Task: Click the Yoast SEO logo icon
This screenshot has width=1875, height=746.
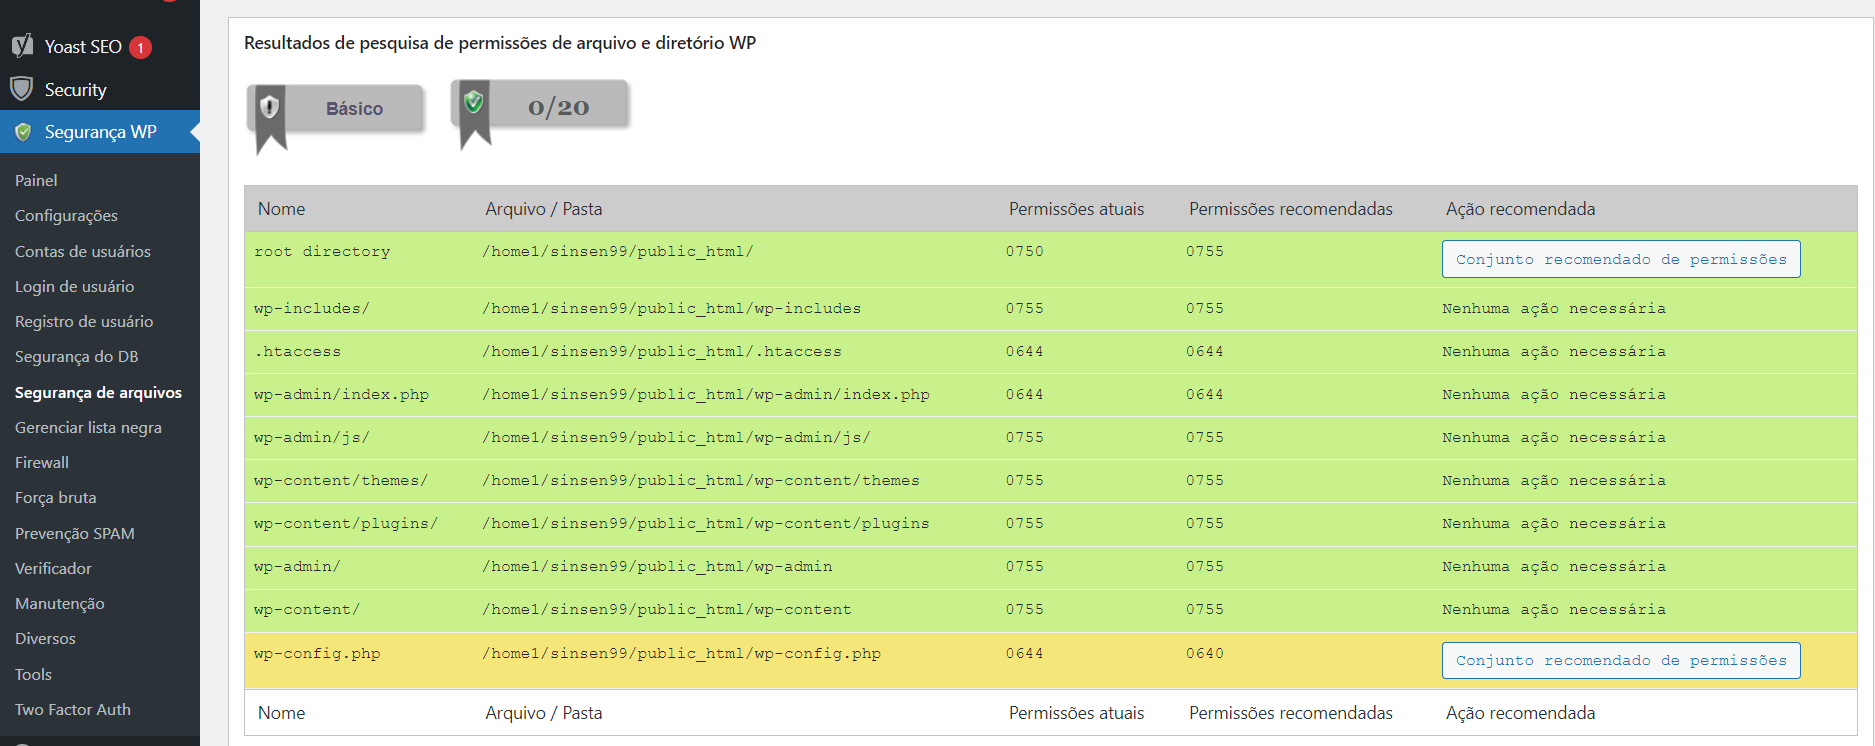Action: coord(22,46)
